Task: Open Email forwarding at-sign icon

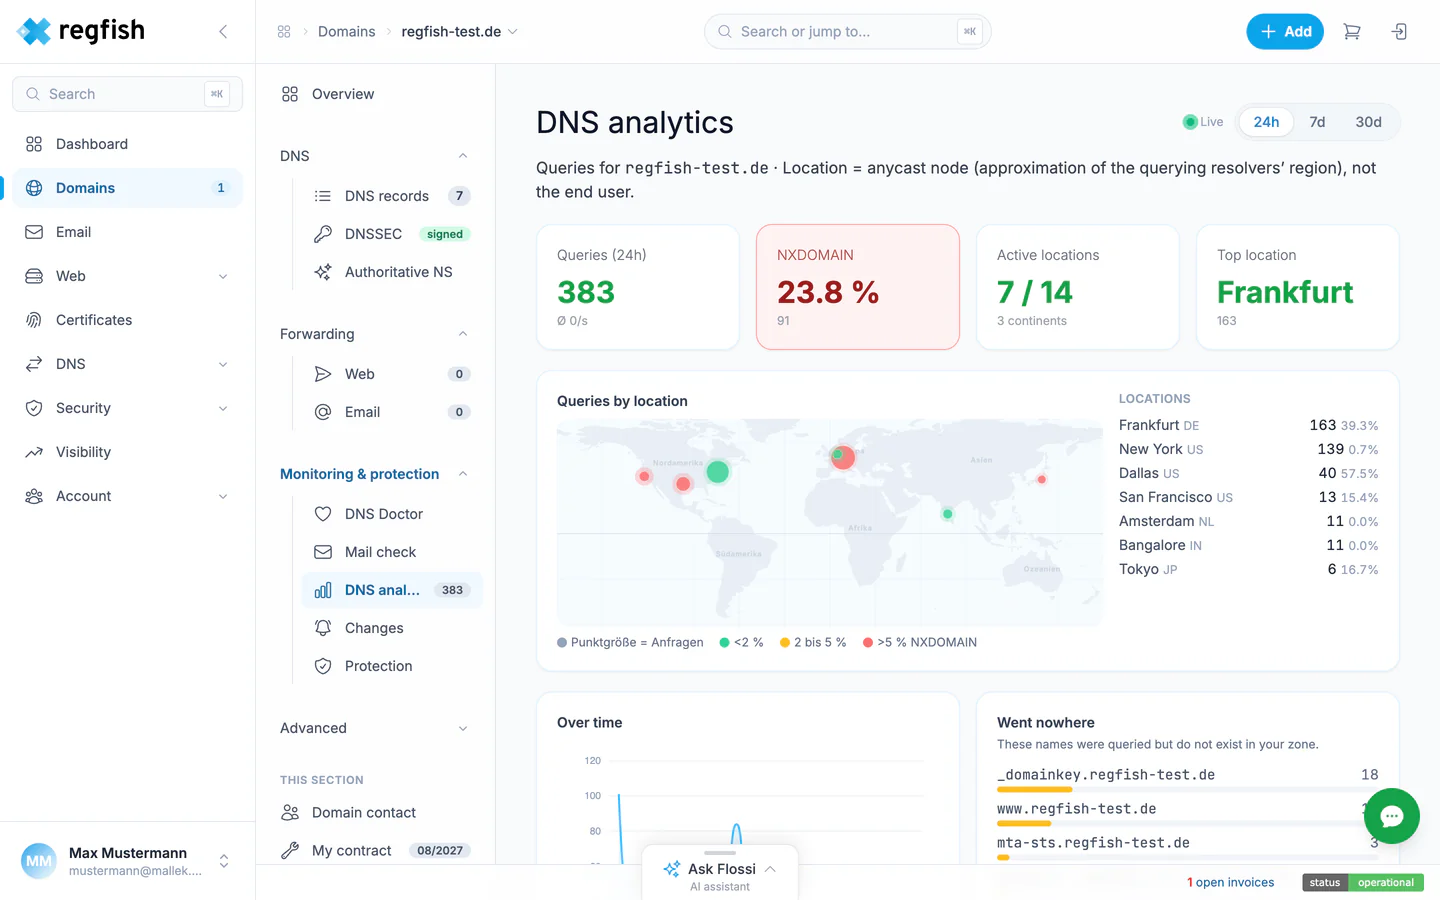Action: (323, 412)
